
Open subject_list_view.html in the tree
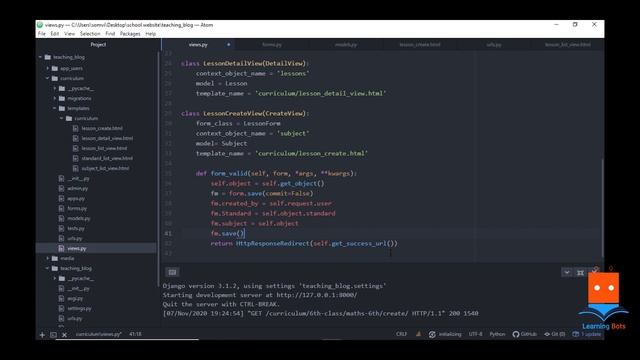(105, 168)
